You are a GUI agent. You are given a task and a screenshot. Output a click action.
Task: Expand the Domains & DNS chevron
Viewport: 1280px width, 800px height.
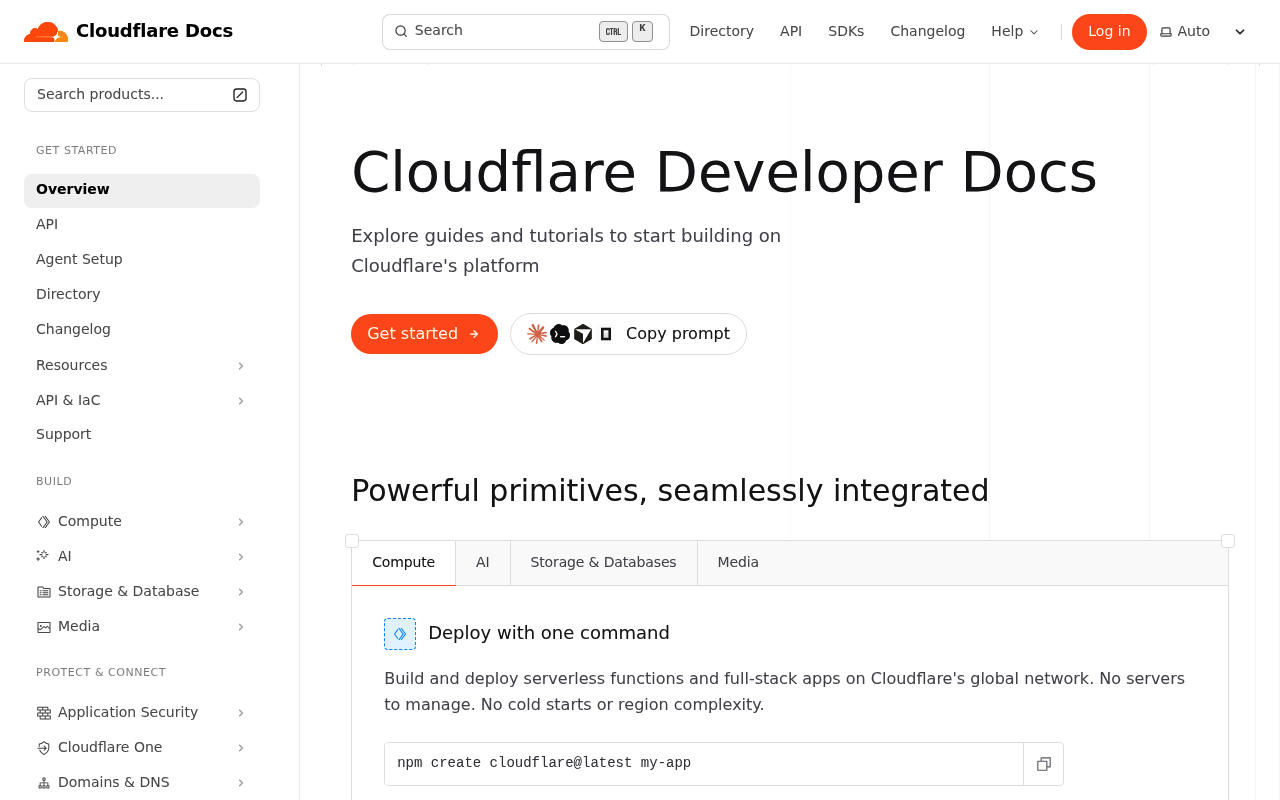tap(241, 783)
